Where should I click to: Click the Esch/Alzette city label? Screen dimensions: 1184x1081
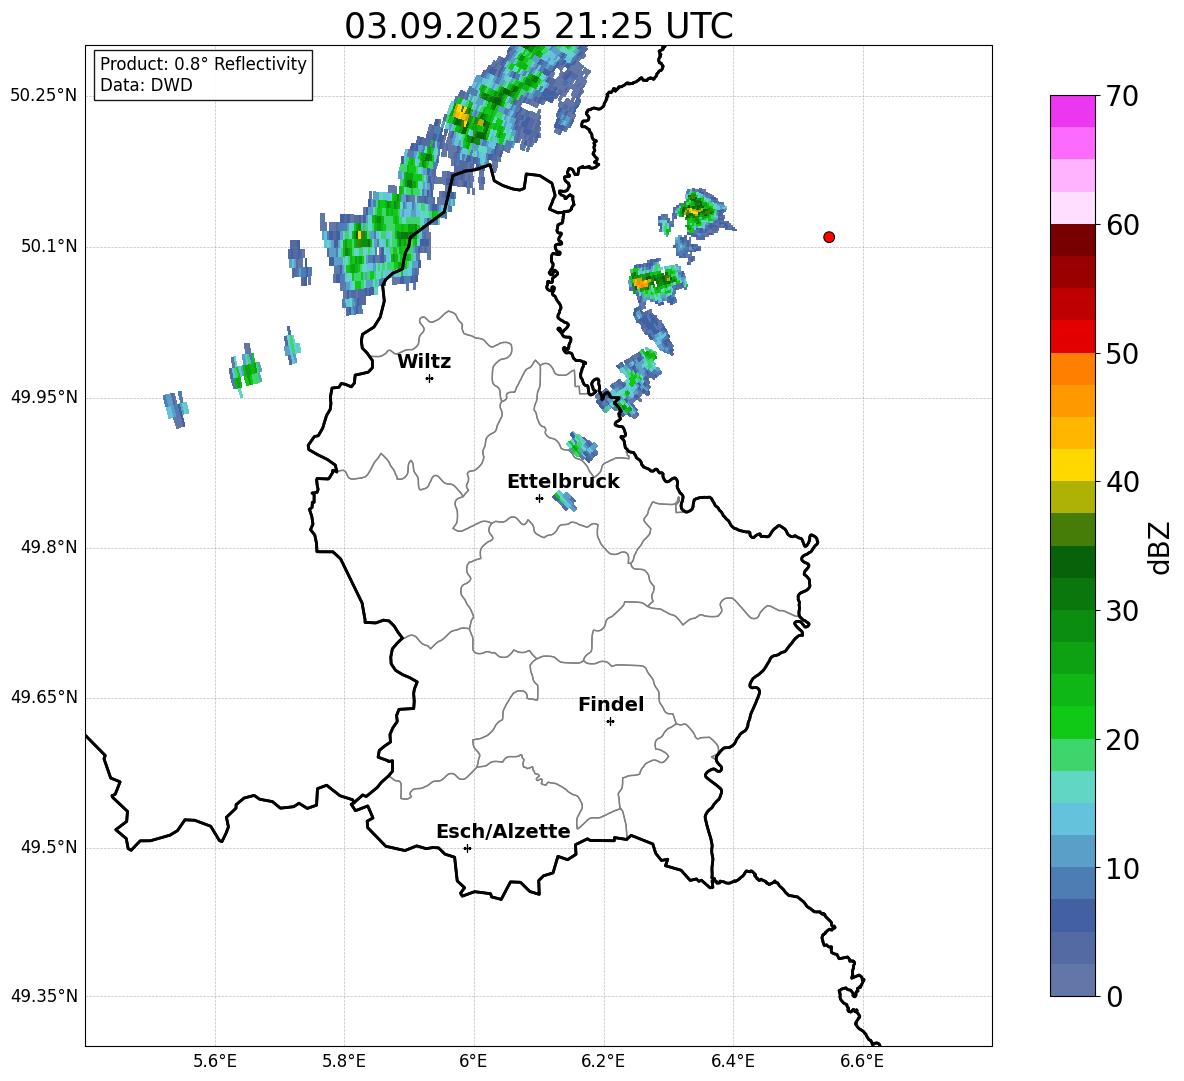[x=503, y=831]
